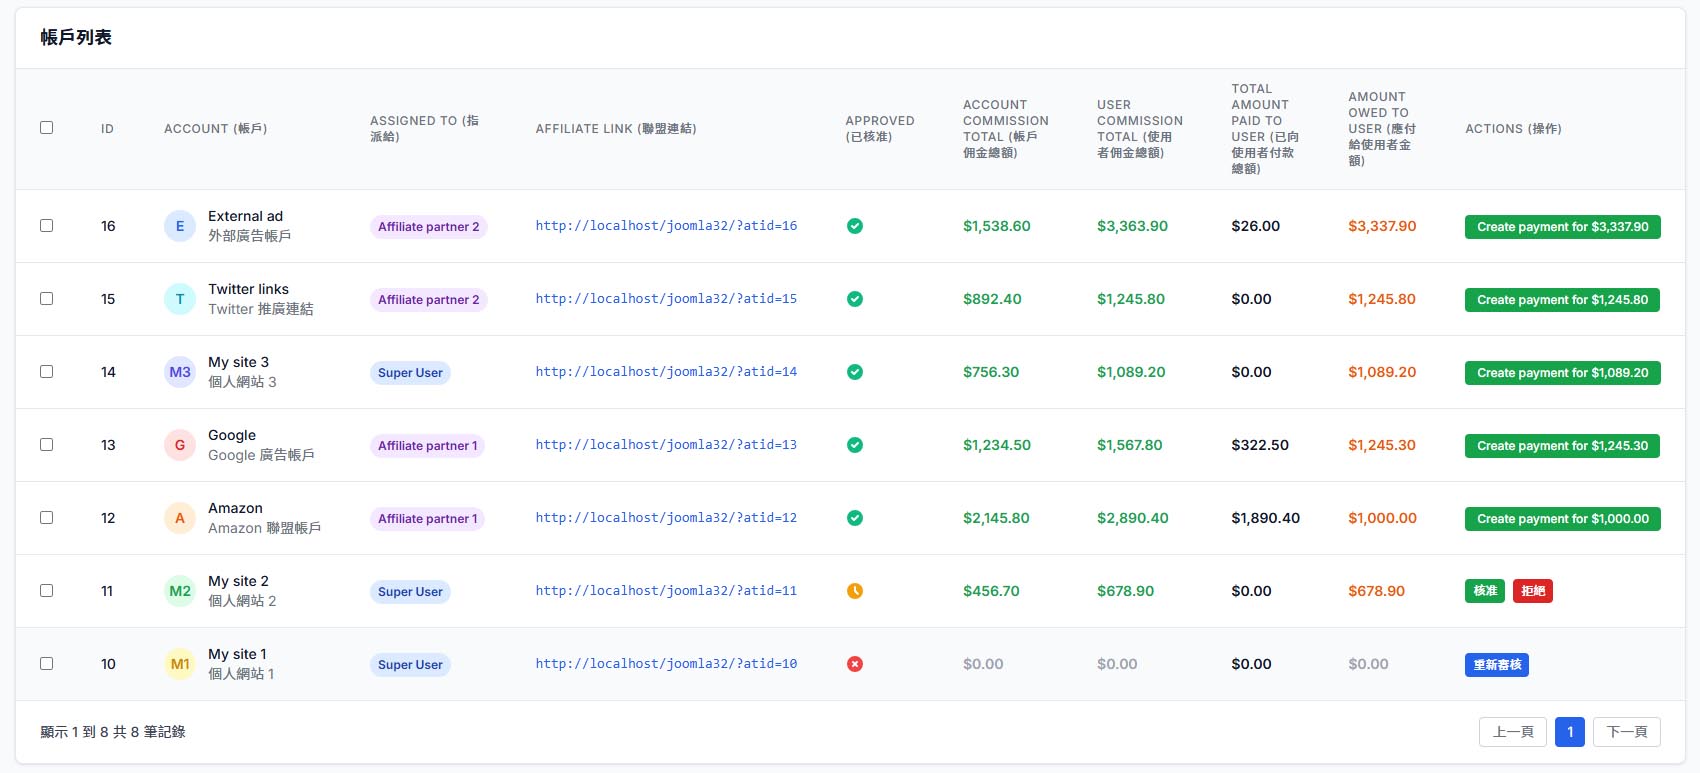
Task: Create payment for $1,089.20
Action: point(1563,373)
